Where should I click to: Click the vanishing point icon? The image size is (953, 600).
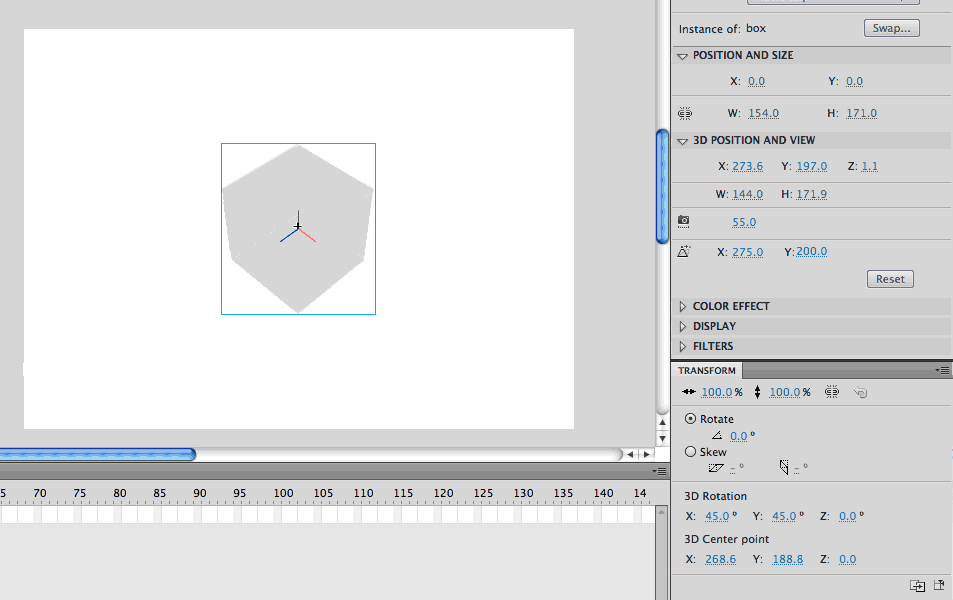tap(684, 252)
